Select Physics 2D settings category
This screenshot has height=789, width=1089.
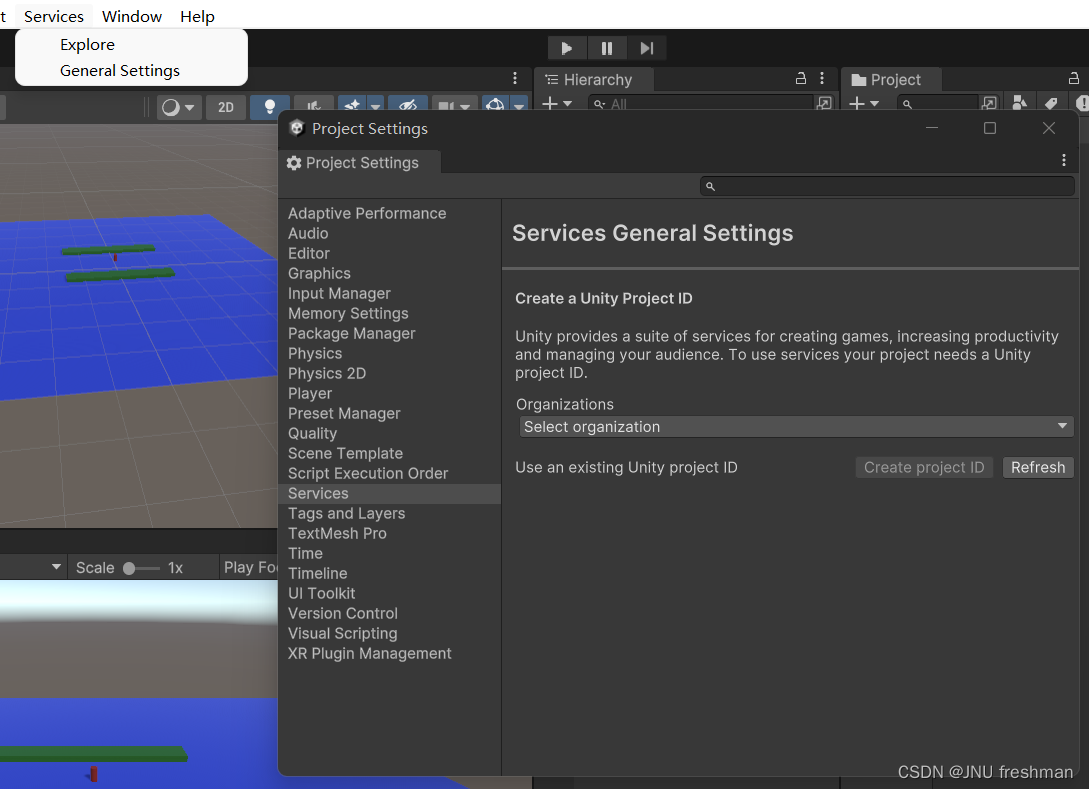(x=327, y=374)
